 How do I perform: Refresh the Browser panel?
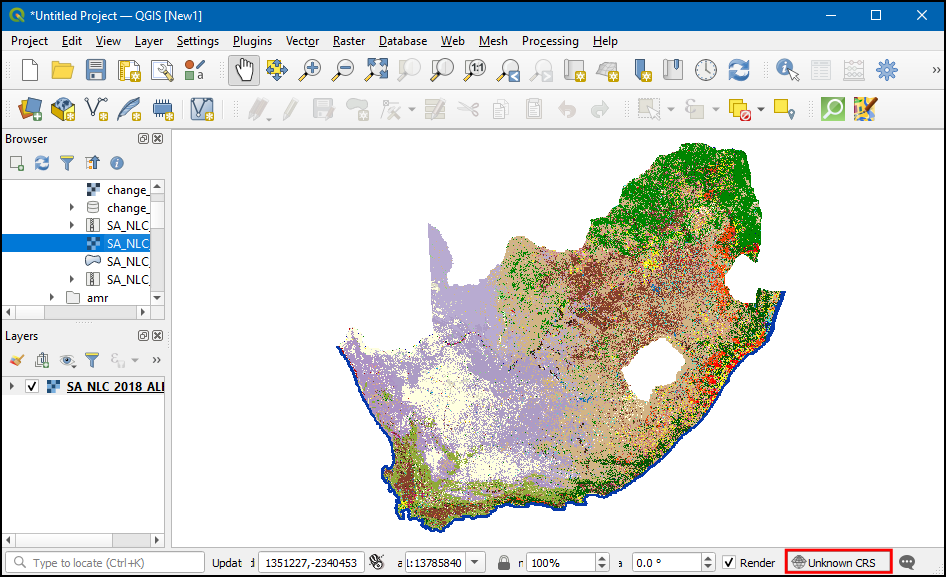[42, 162]
